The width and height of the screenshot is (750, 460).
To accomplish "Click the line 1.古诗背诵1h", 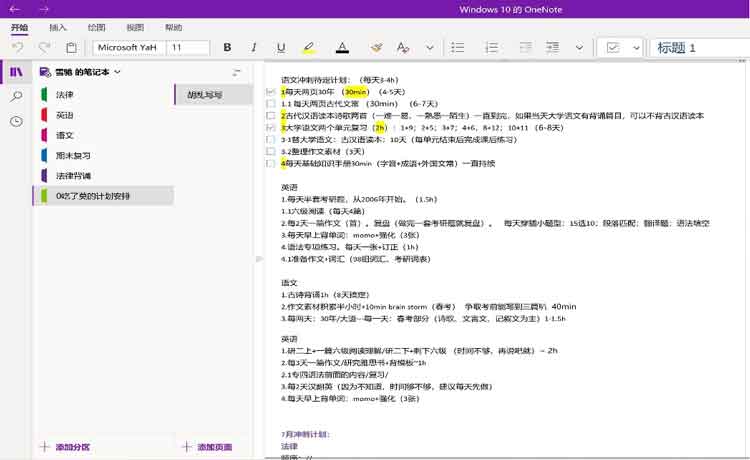I will (325, 295).
